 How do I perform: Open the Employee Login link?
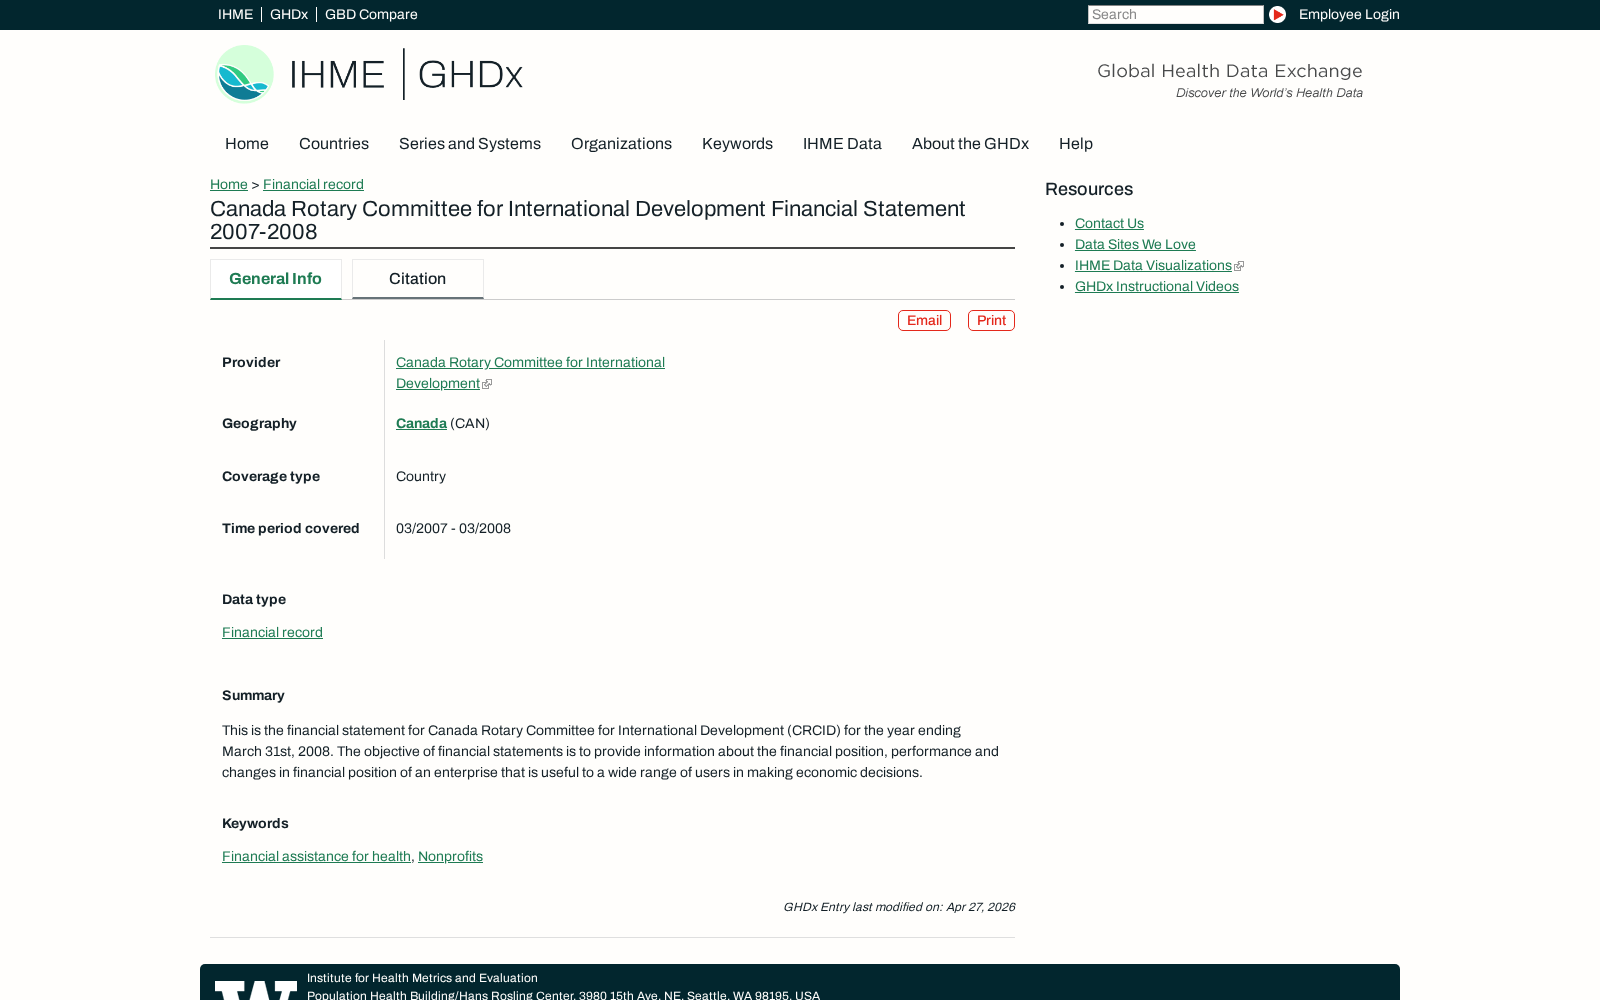tap(1349, 14)
